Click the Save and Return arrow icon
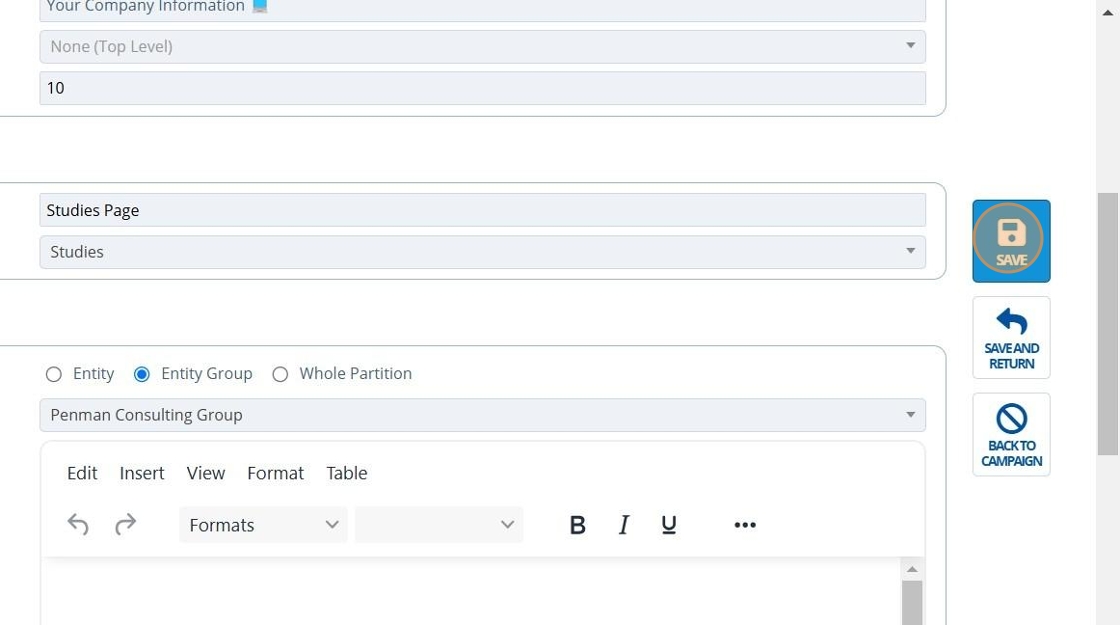 [1011, 322]
